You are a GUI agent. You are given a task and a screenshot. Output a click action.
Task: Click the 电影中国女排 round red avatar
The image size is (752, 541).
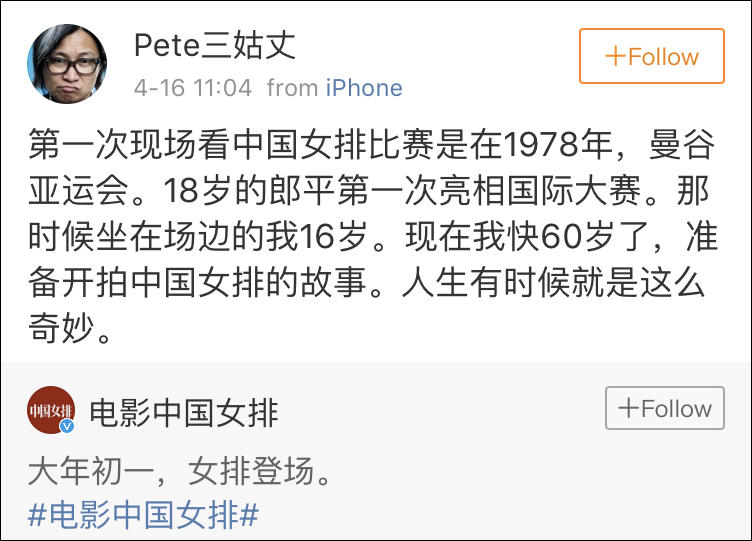51,410
